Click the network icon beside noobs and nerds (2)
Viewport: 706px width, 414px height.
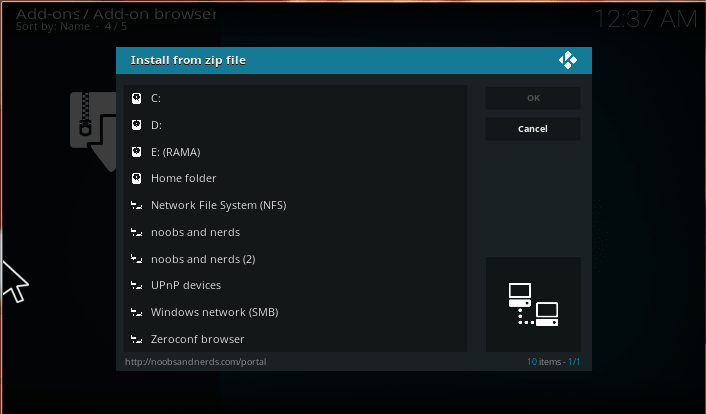(x=136, y=259)
